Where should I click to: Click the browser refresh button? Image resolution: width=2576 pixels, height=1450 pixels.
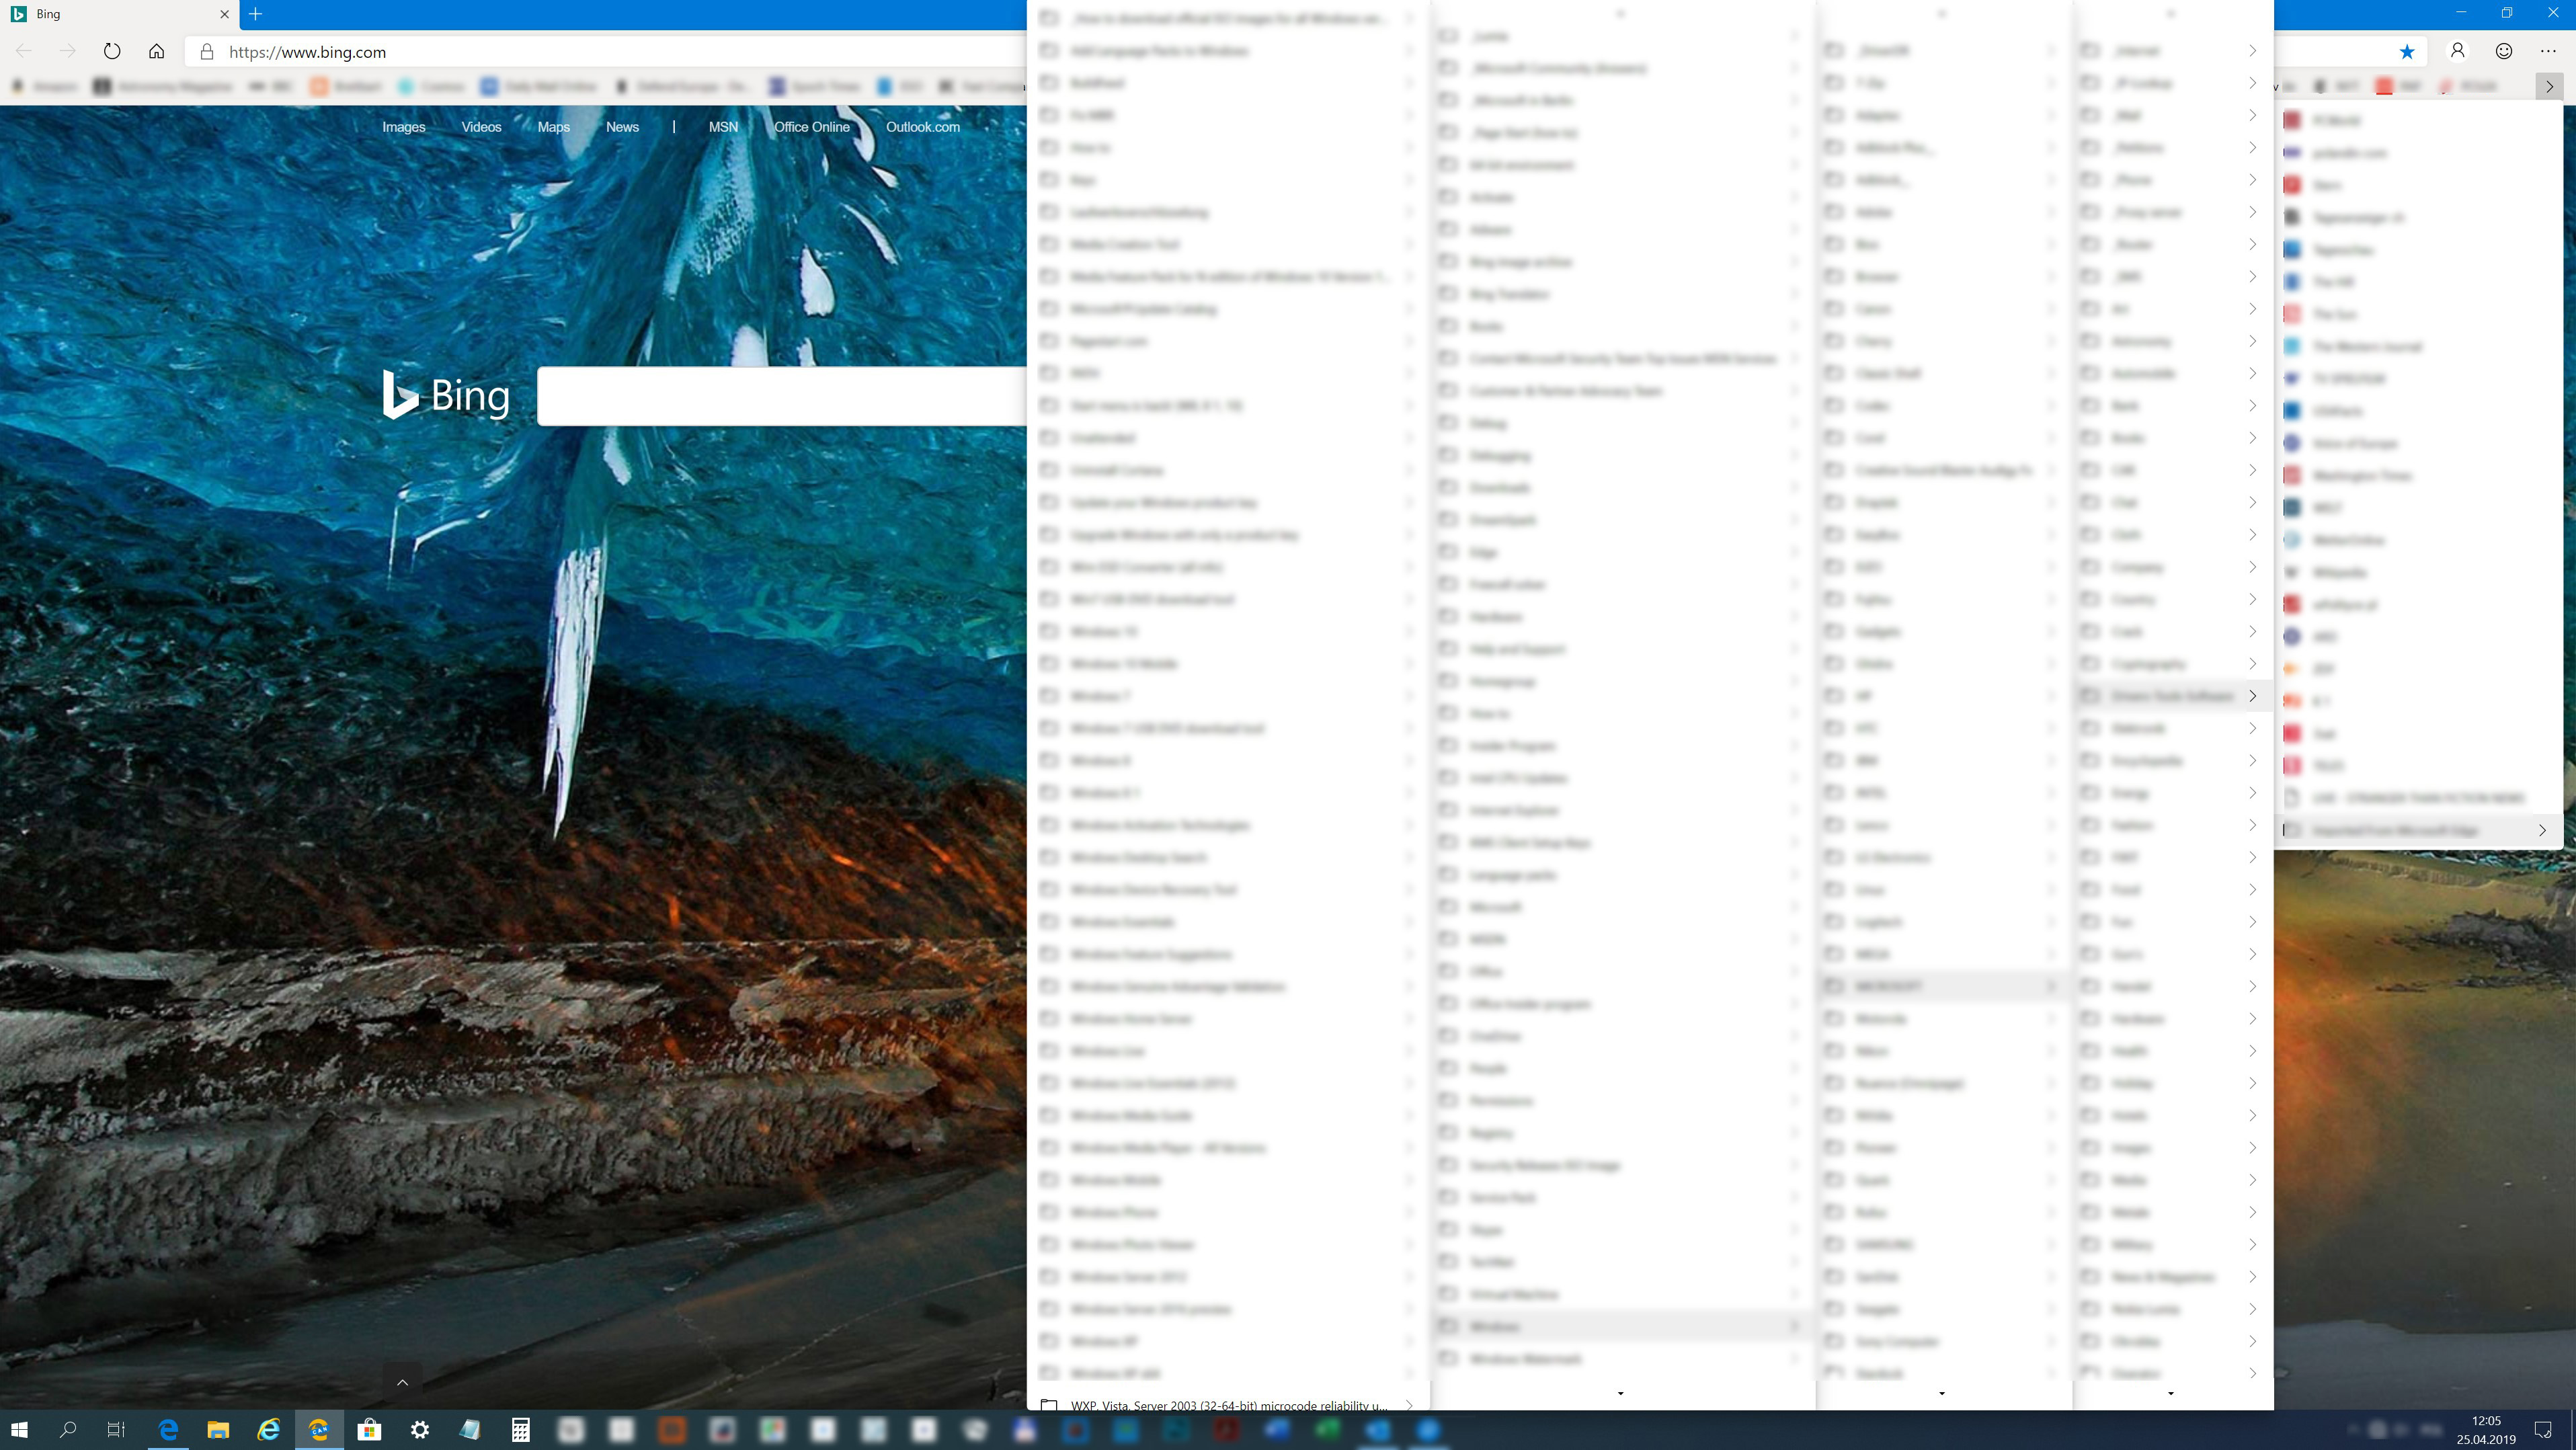point(112,51)
